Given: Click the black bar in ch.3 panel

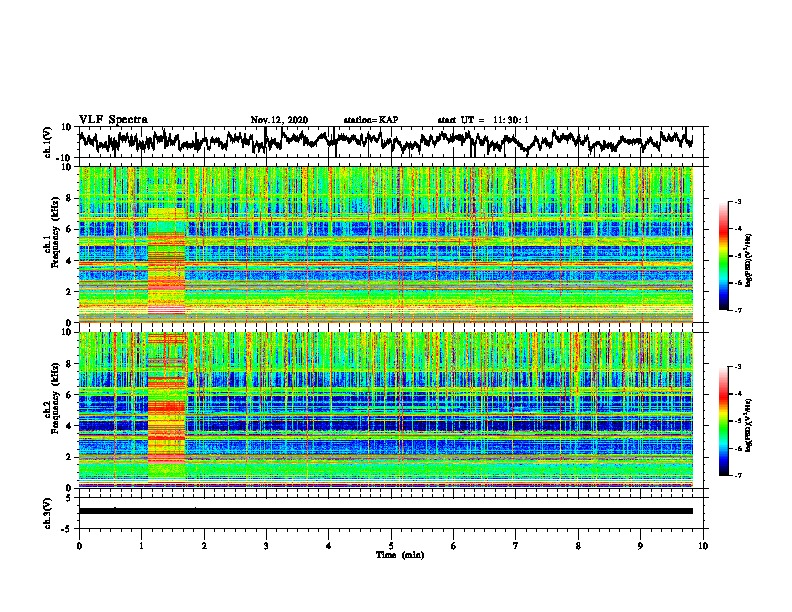Looking at the screenshot, I should [x=385, y=511].
